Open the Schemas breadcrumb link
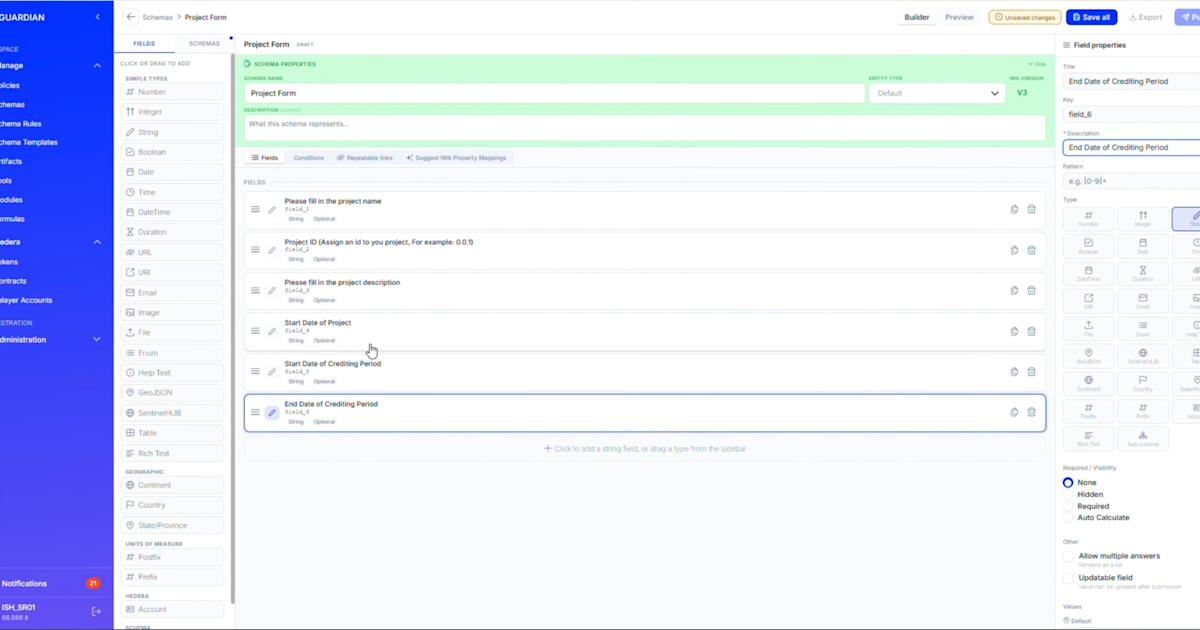The image size is (1200, 630). click(x=157, y=17)
